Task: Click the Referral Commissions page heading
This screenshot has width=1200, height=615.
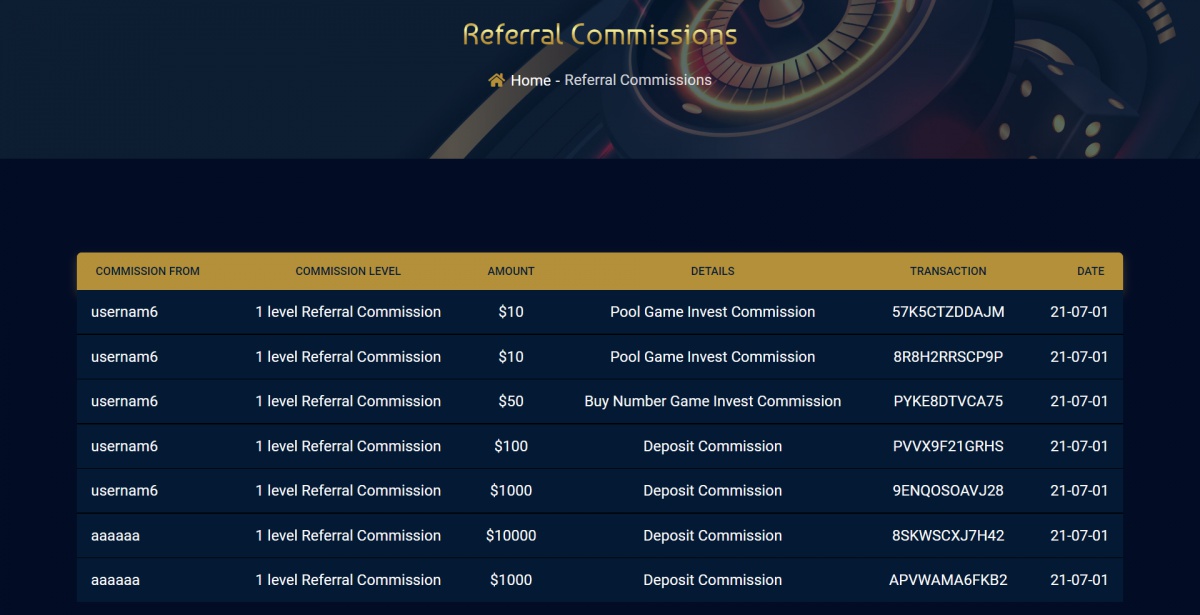Action: (600, 35)
